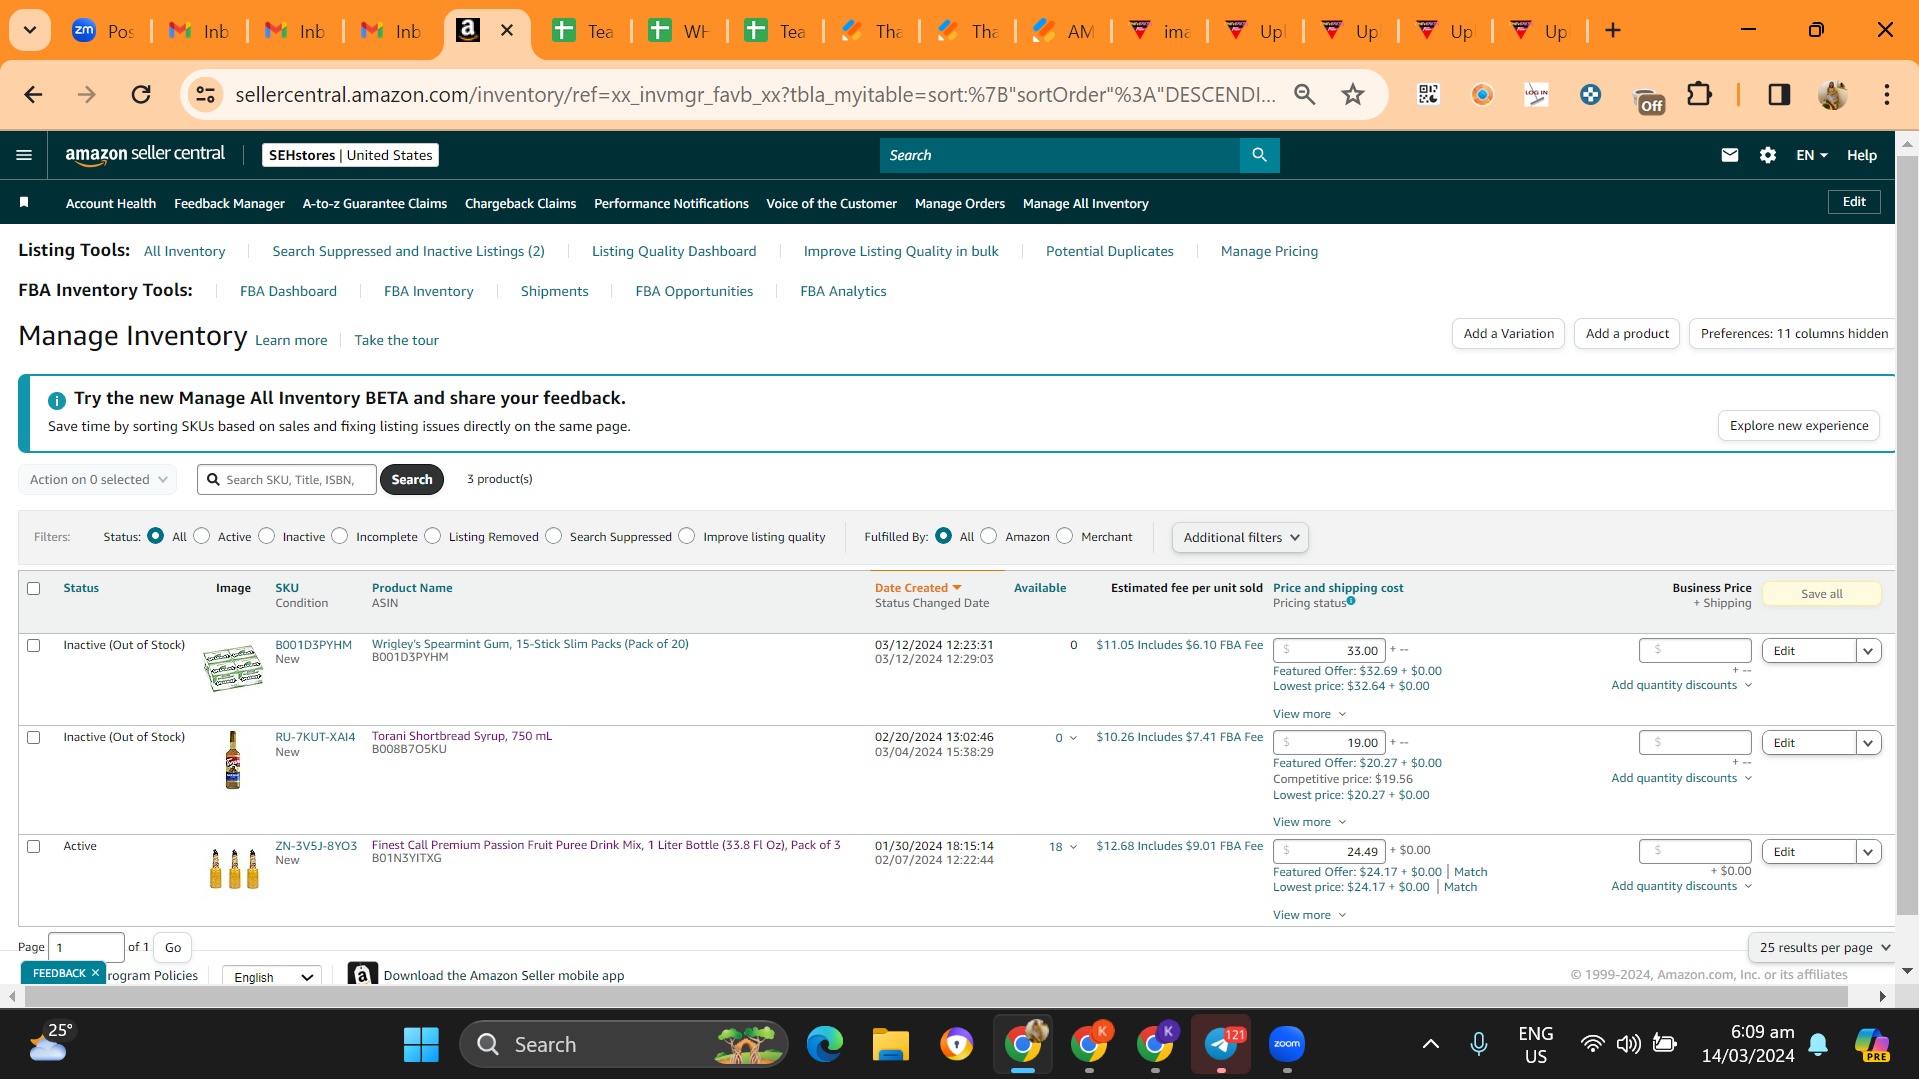This screenshot has height=1079, width=1919.
Task: Click the bookmark flag icon in nav bar
Action: [x=24, y=202]
